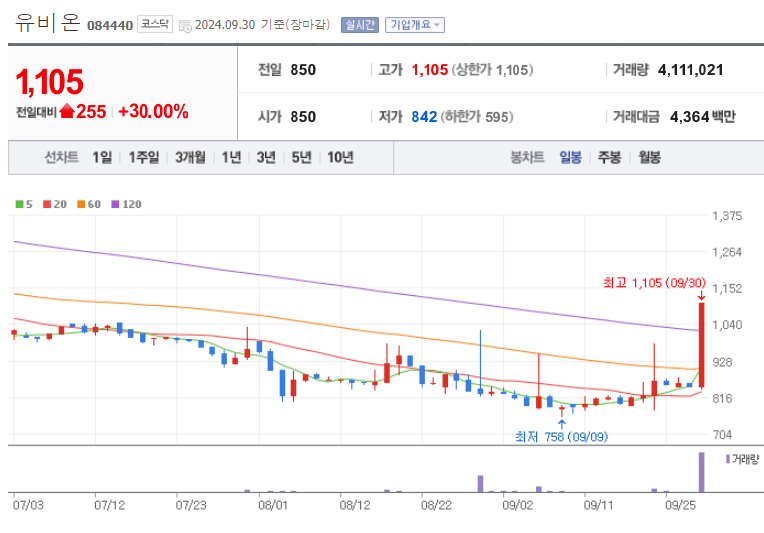The height and width of the screenshot is (533, 764).
Task: Click the red 20-day moving average swatch
Action: [47, 204]
